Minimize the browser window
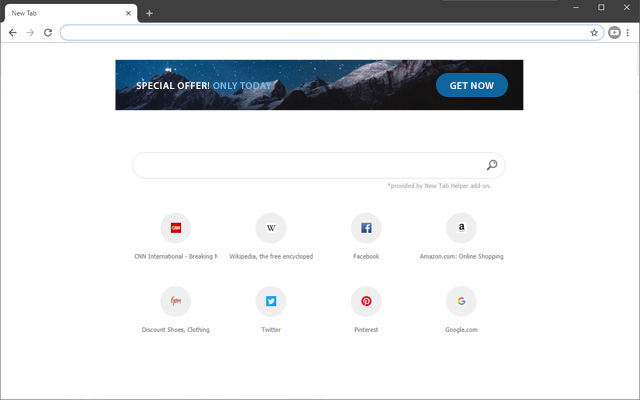The width and height of the screenshot is (640, 400). click(x=576, y=7)
